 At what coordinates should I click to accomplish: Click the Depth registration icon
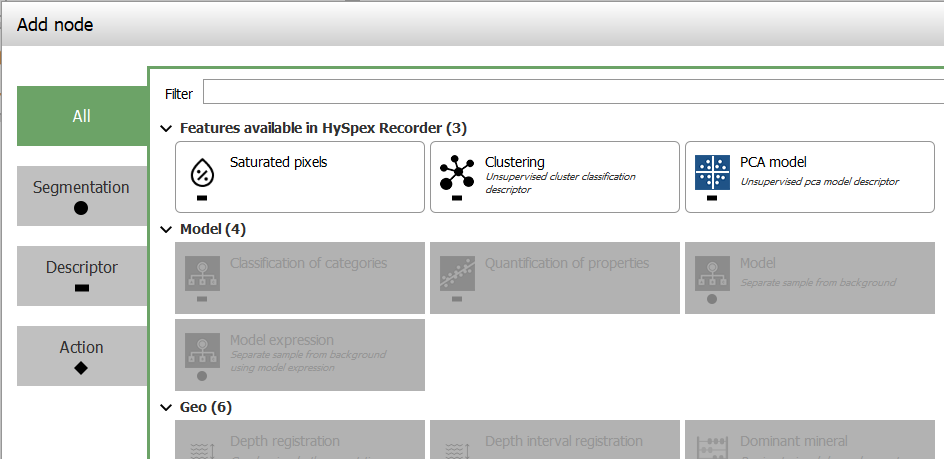point(202,446)
